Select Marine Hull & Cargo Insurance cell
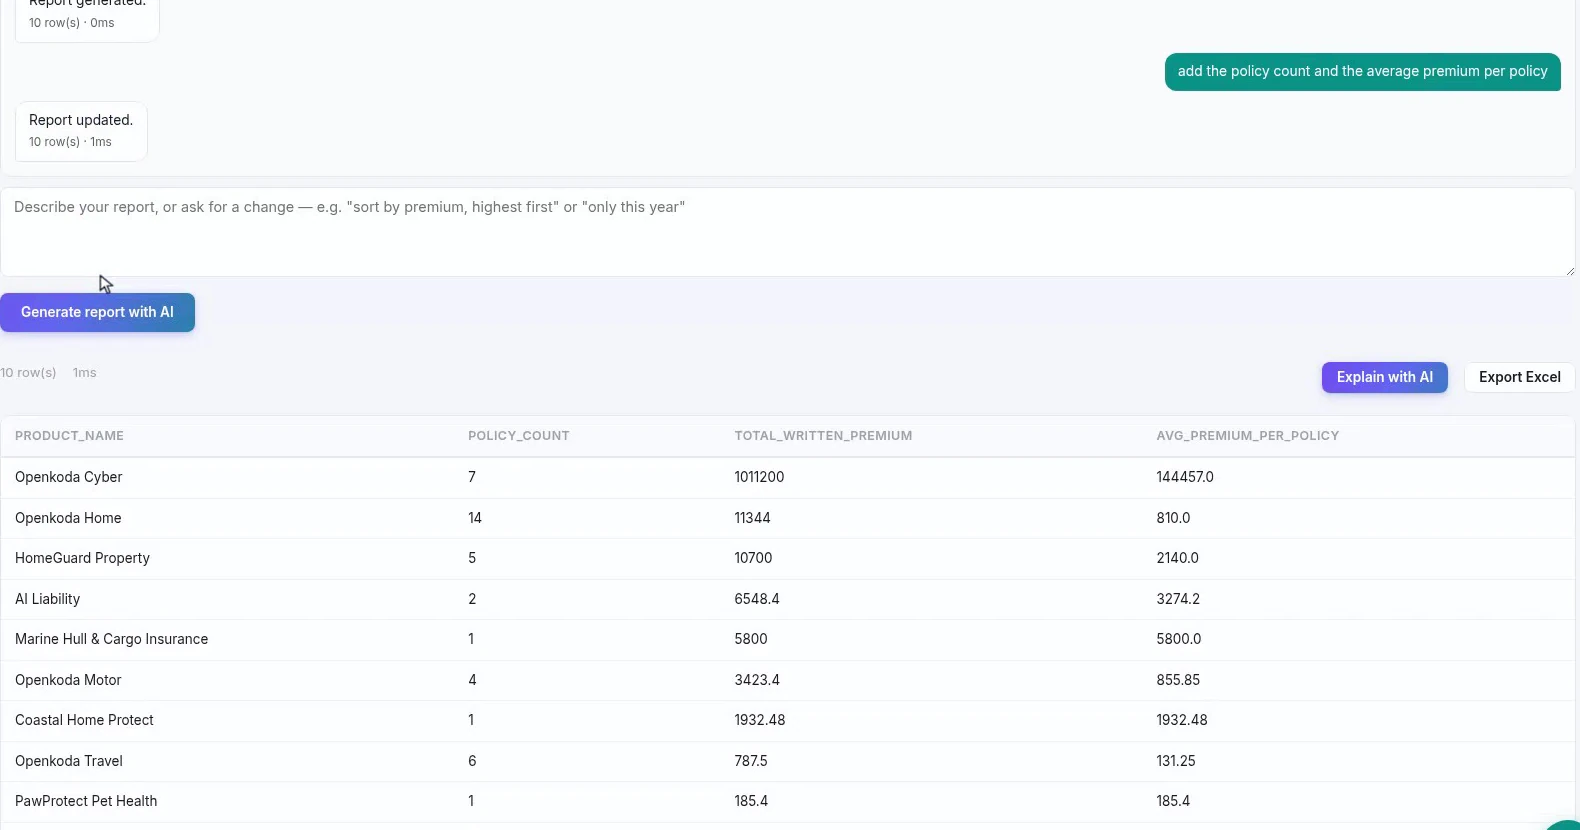Viewport: 1580px width, 830px height. [x=111, y=639]
